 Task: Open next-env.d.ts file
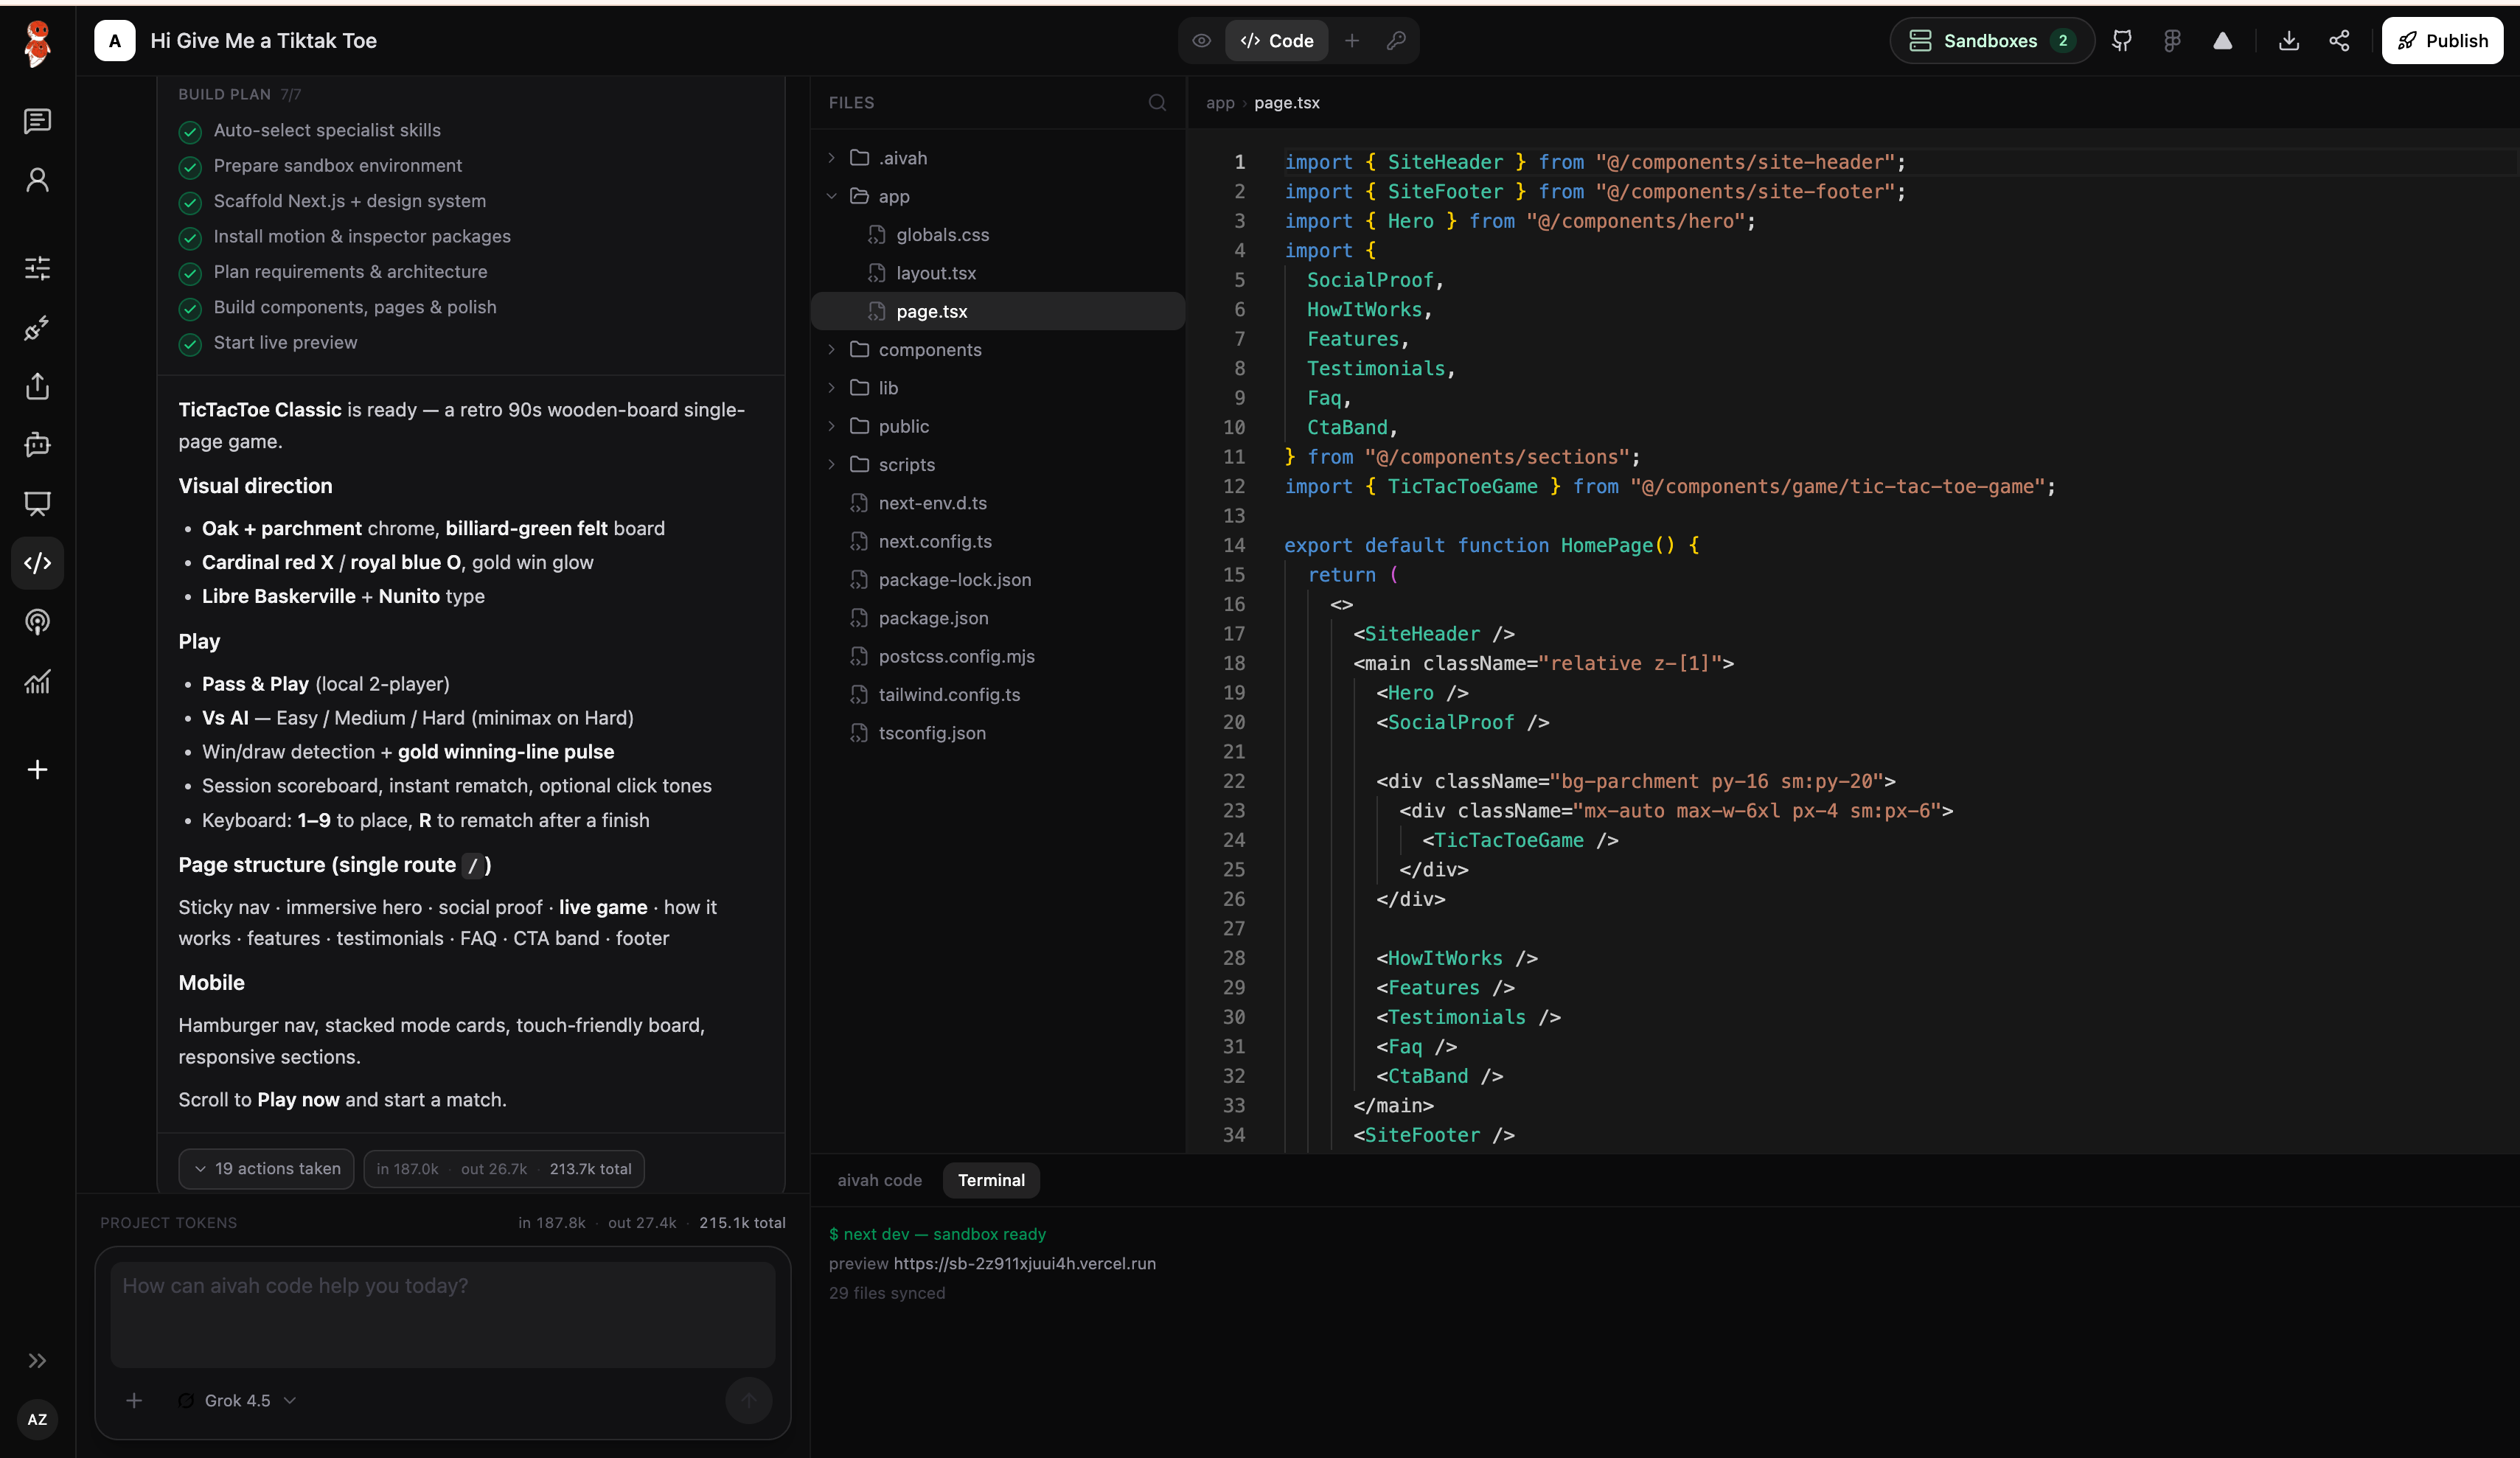tap(997, 503)
